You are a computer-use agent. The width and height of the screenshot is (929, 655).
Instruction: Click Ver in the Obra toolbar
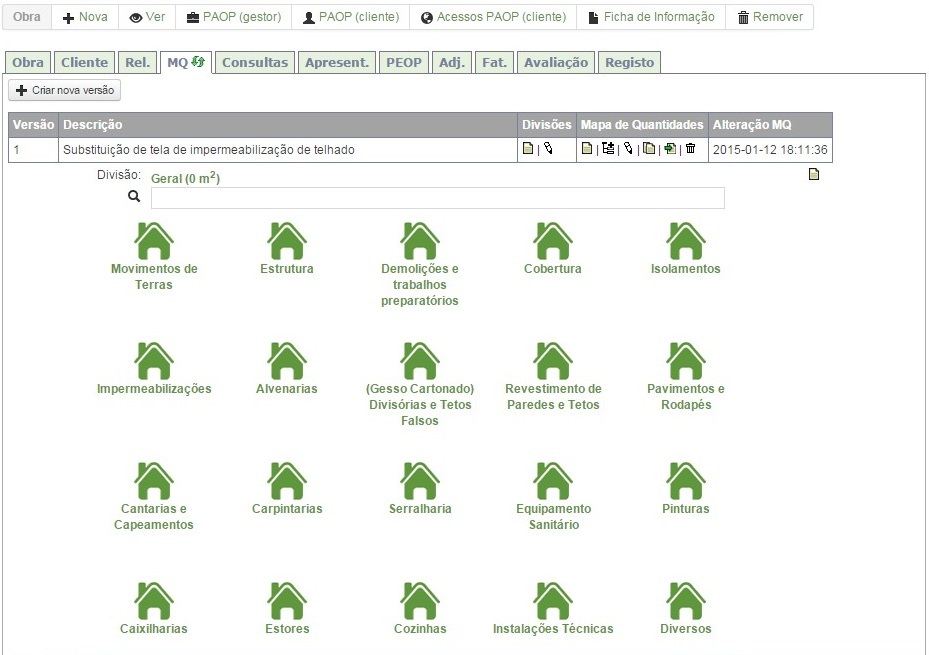[x=147, y=17]
